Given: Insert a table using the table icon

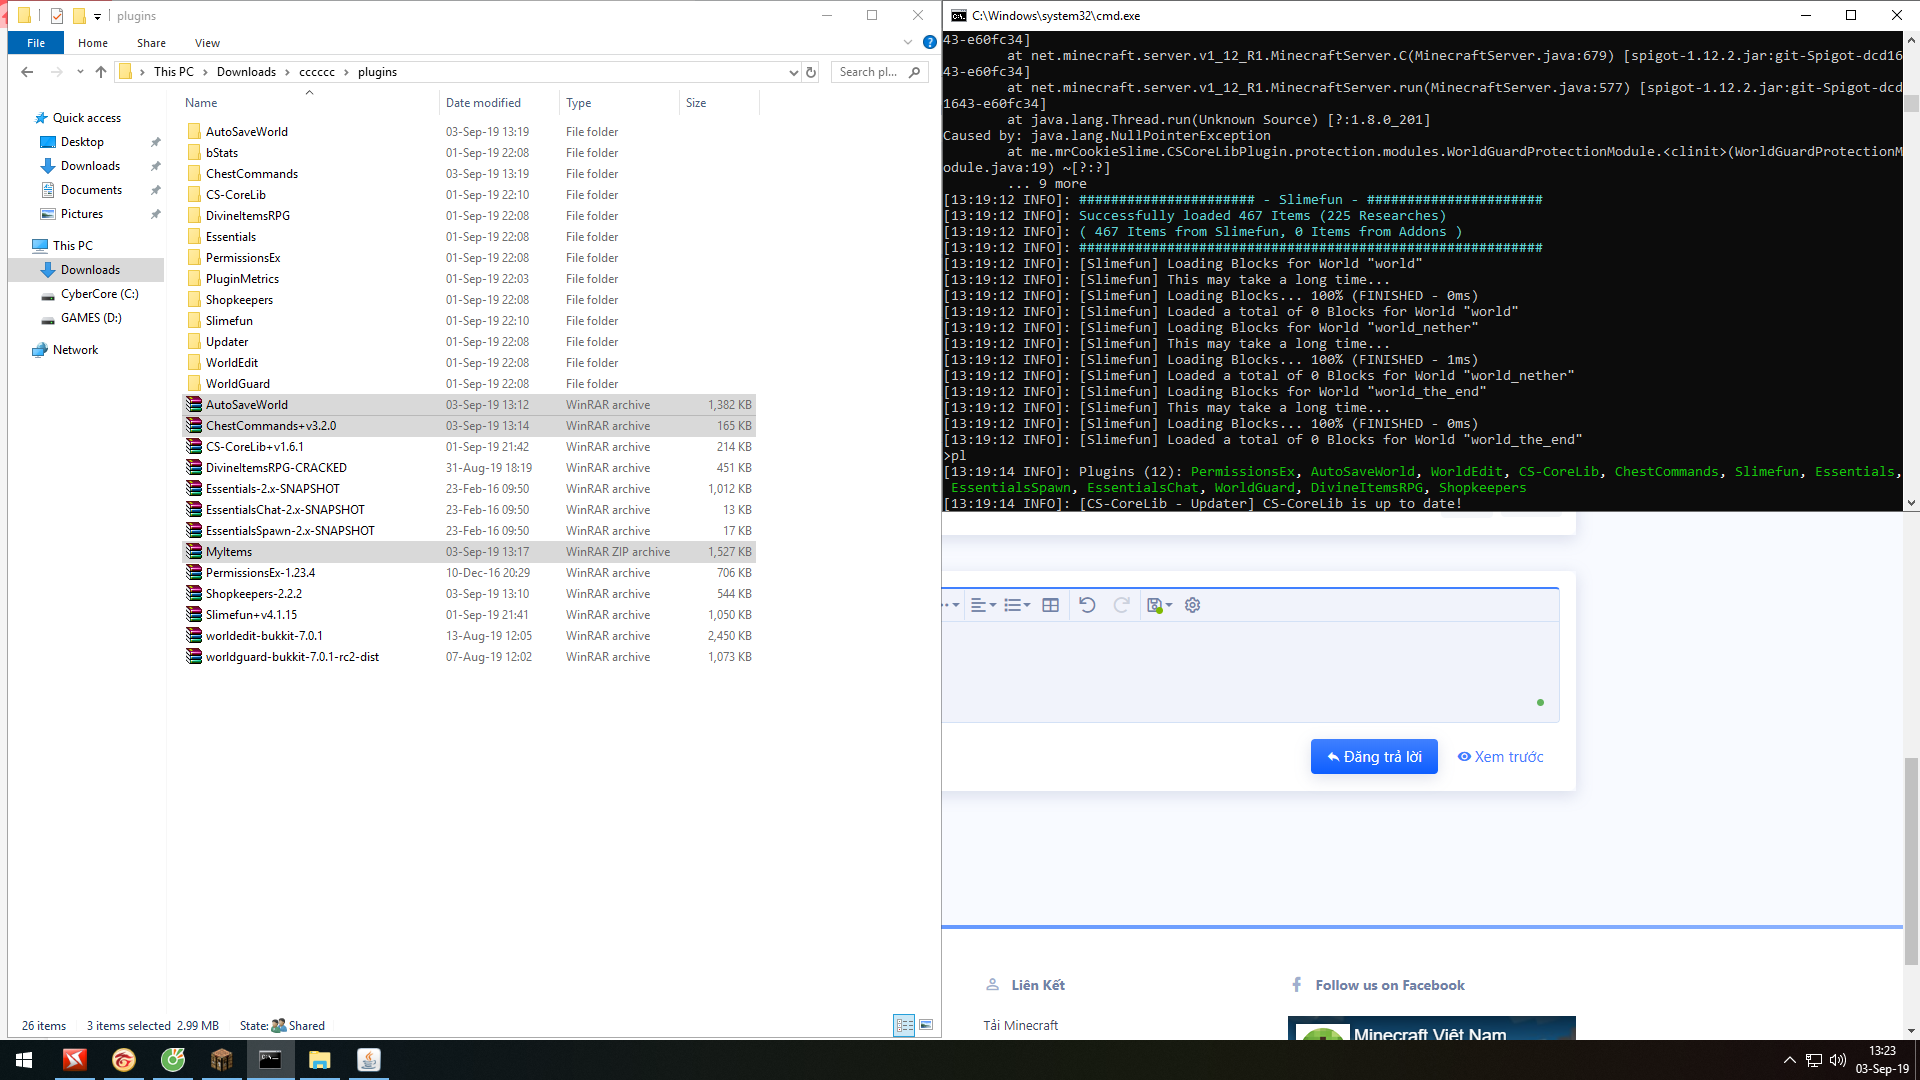Looking at the screenshot, I should pos(1050,605).
